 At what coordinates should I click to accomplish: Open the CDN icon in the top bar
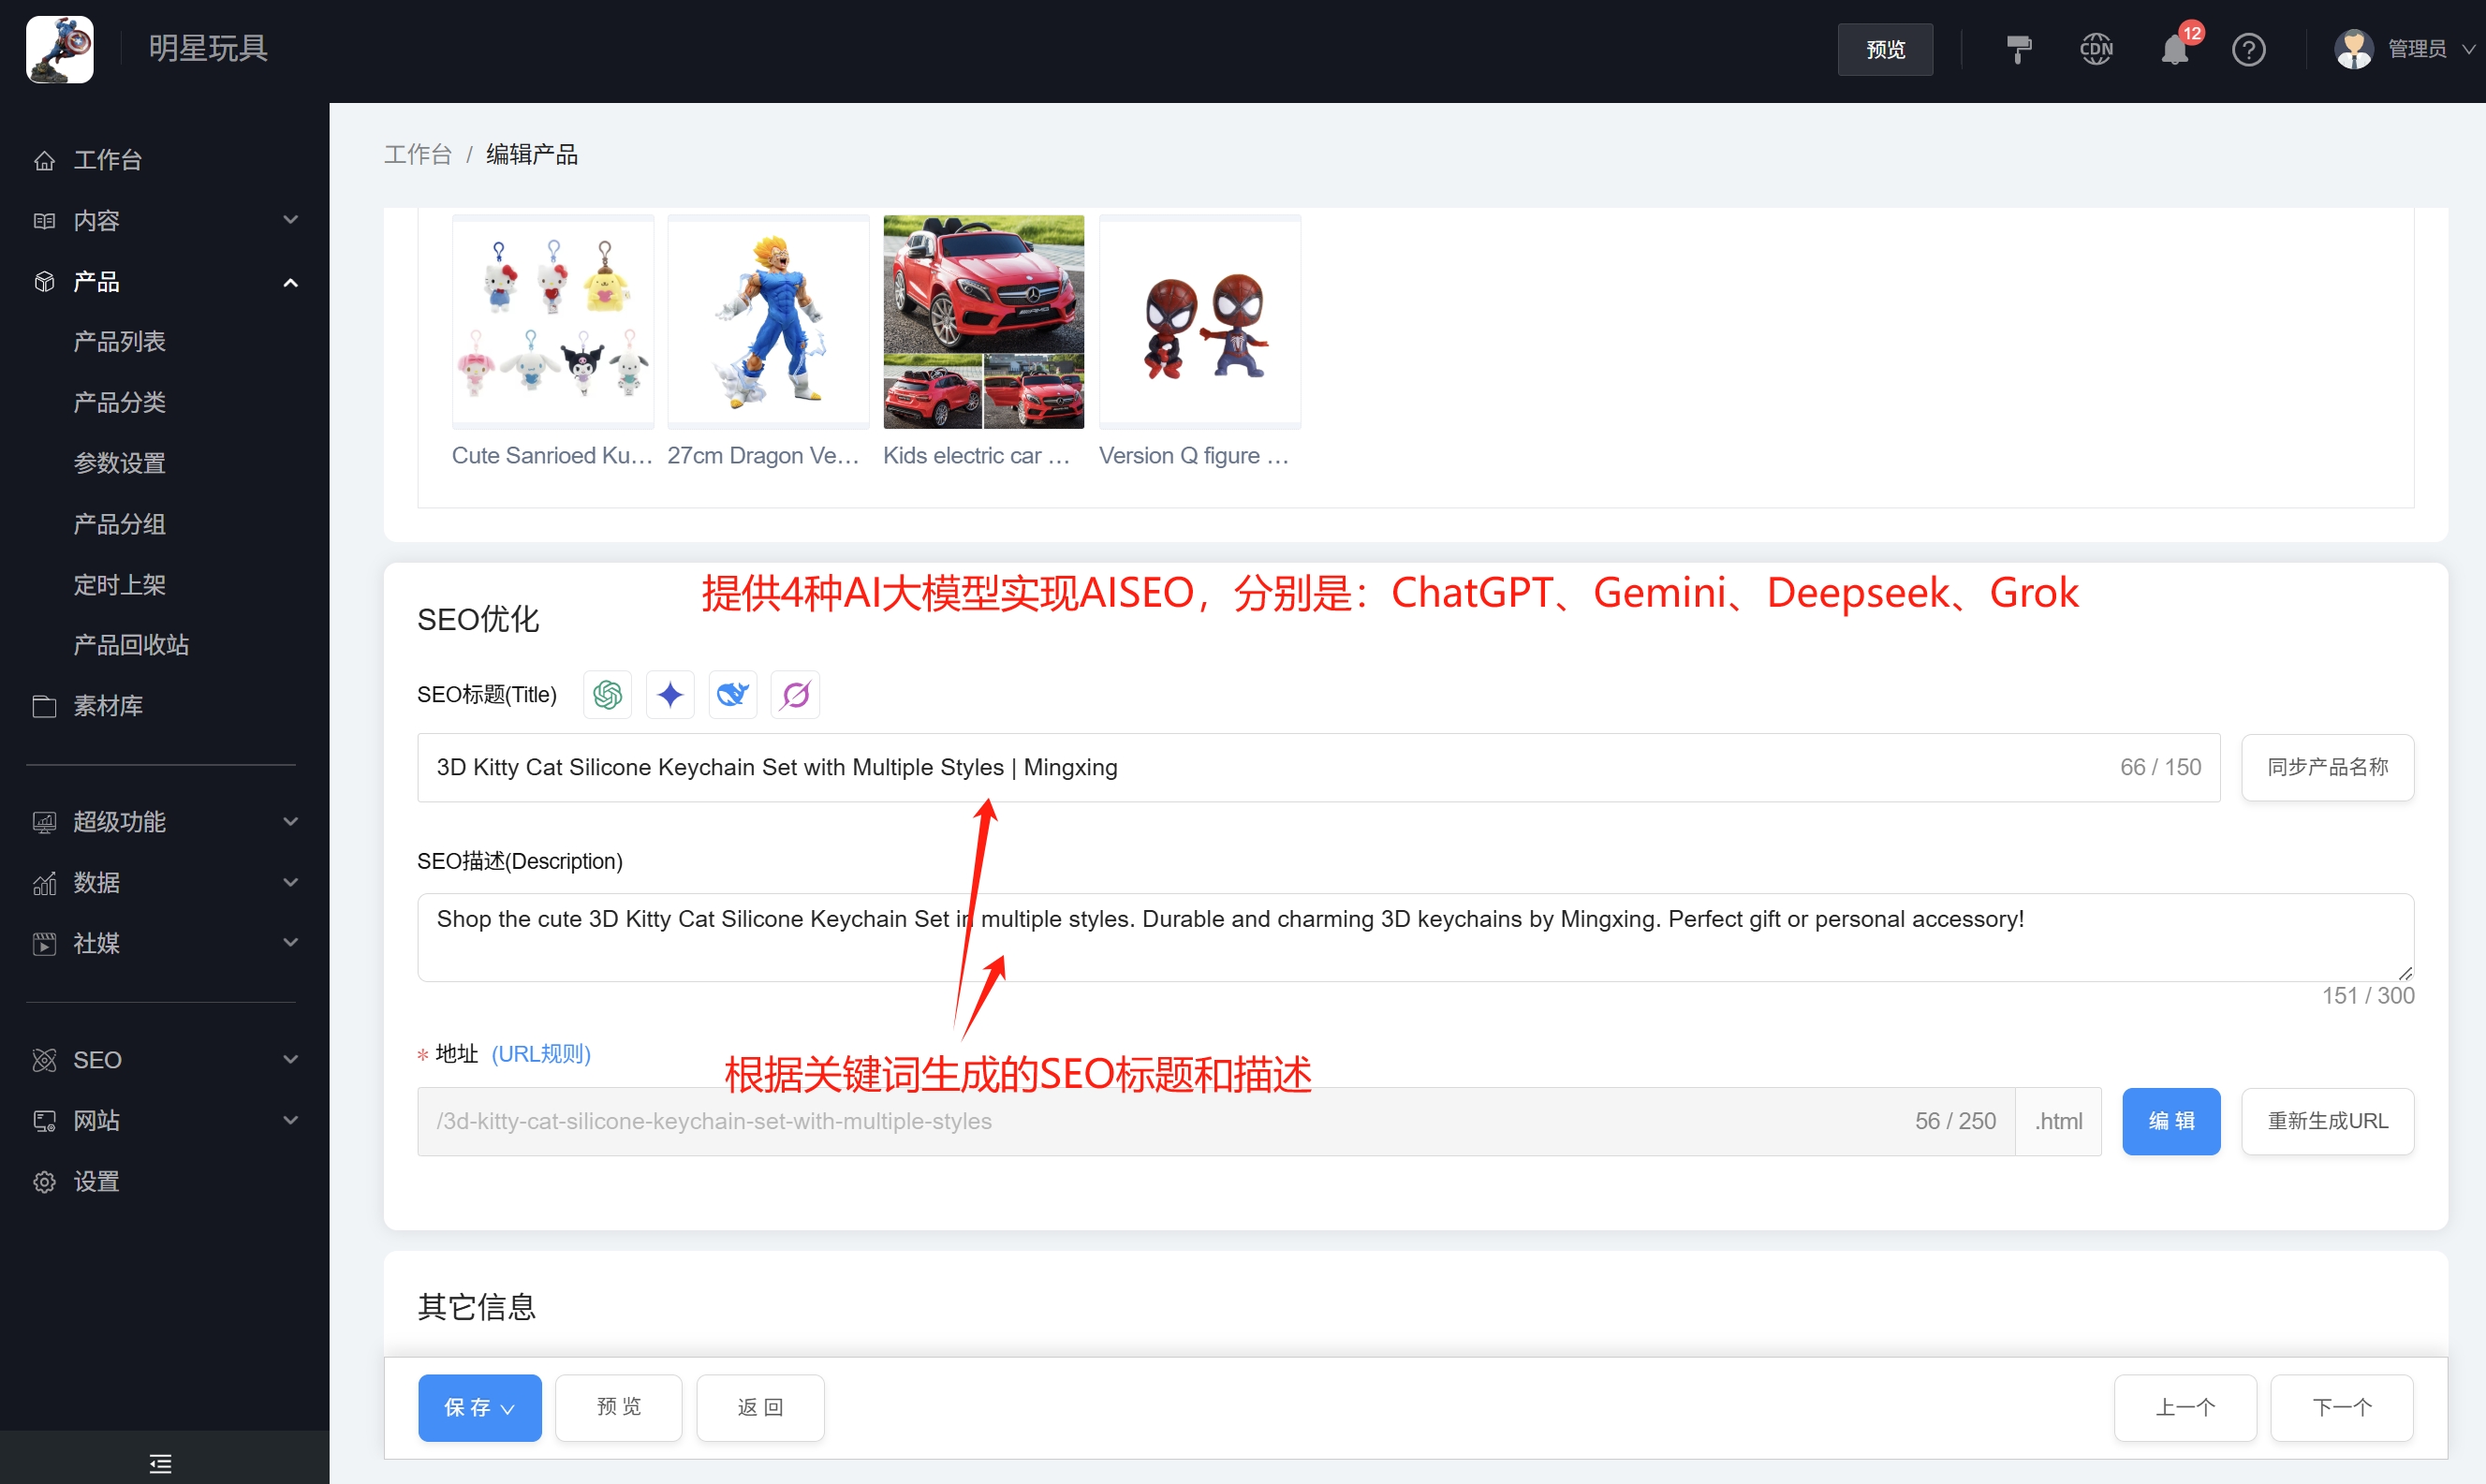[2096, 48]
